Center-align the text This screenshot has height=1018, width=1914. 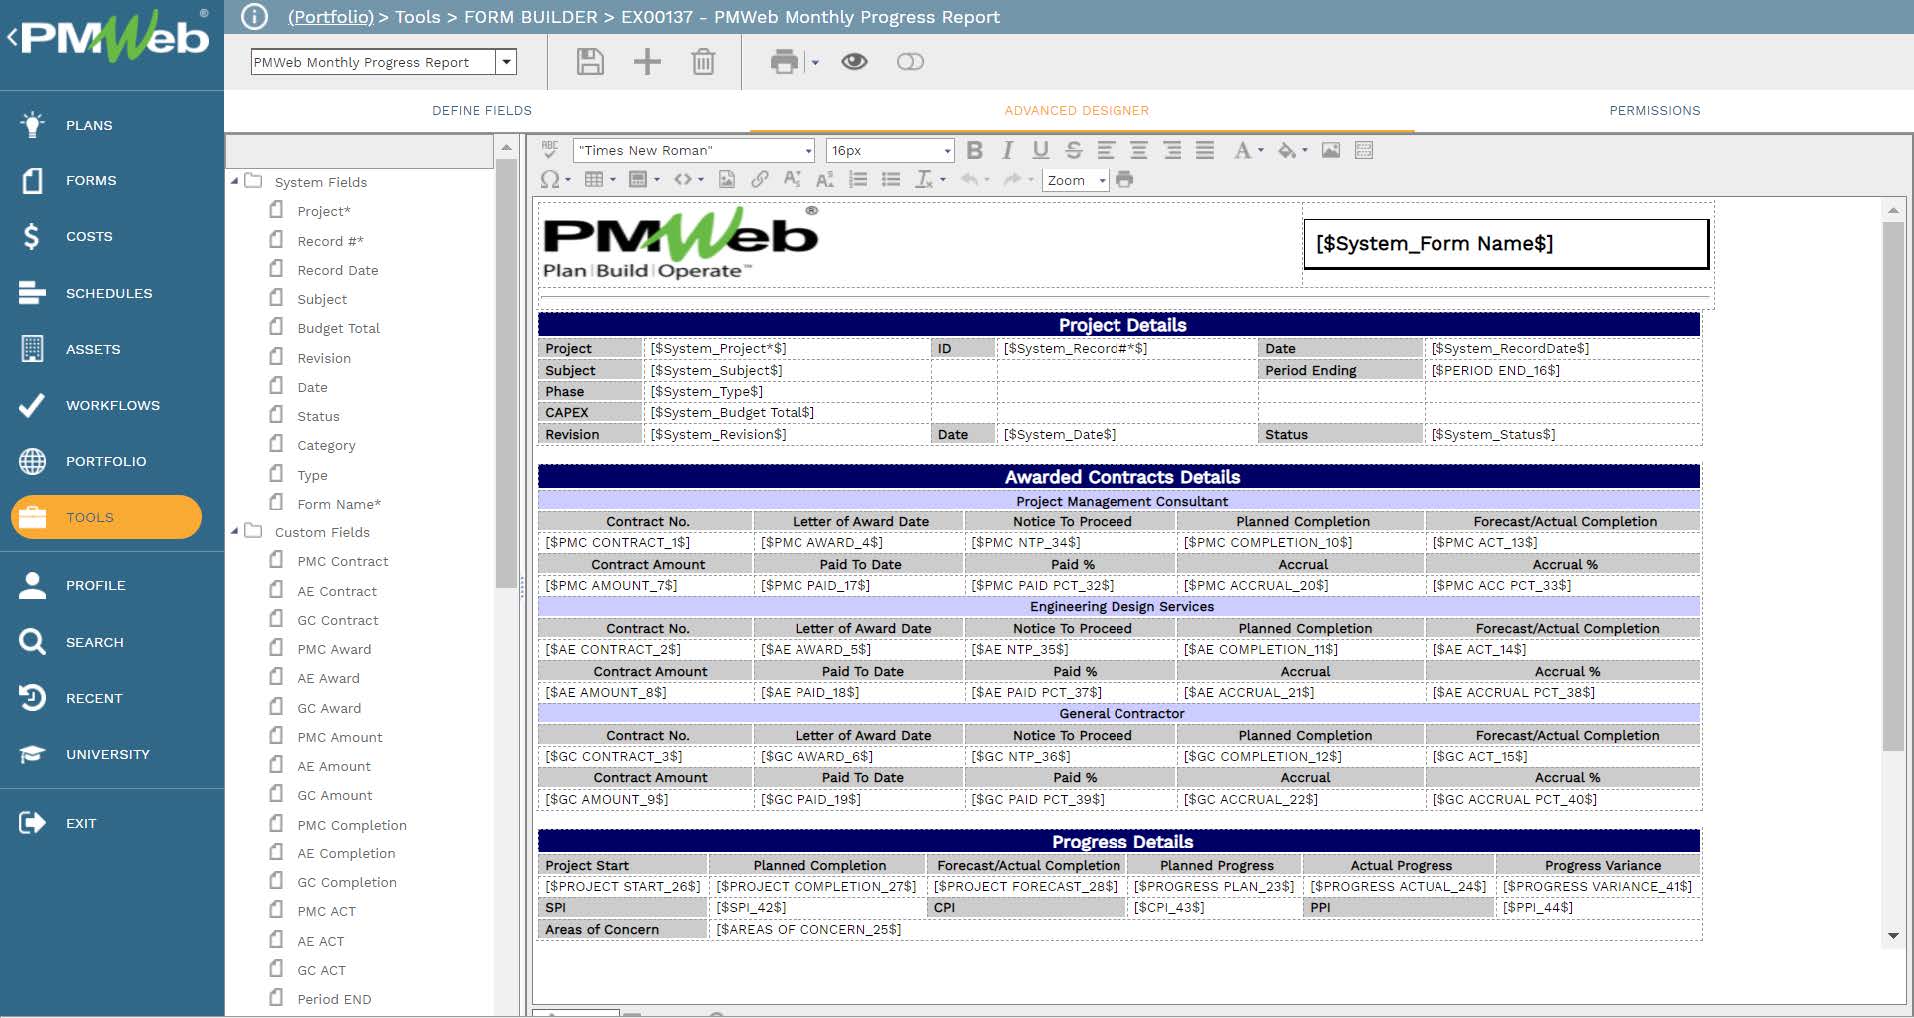(1139, 150)
